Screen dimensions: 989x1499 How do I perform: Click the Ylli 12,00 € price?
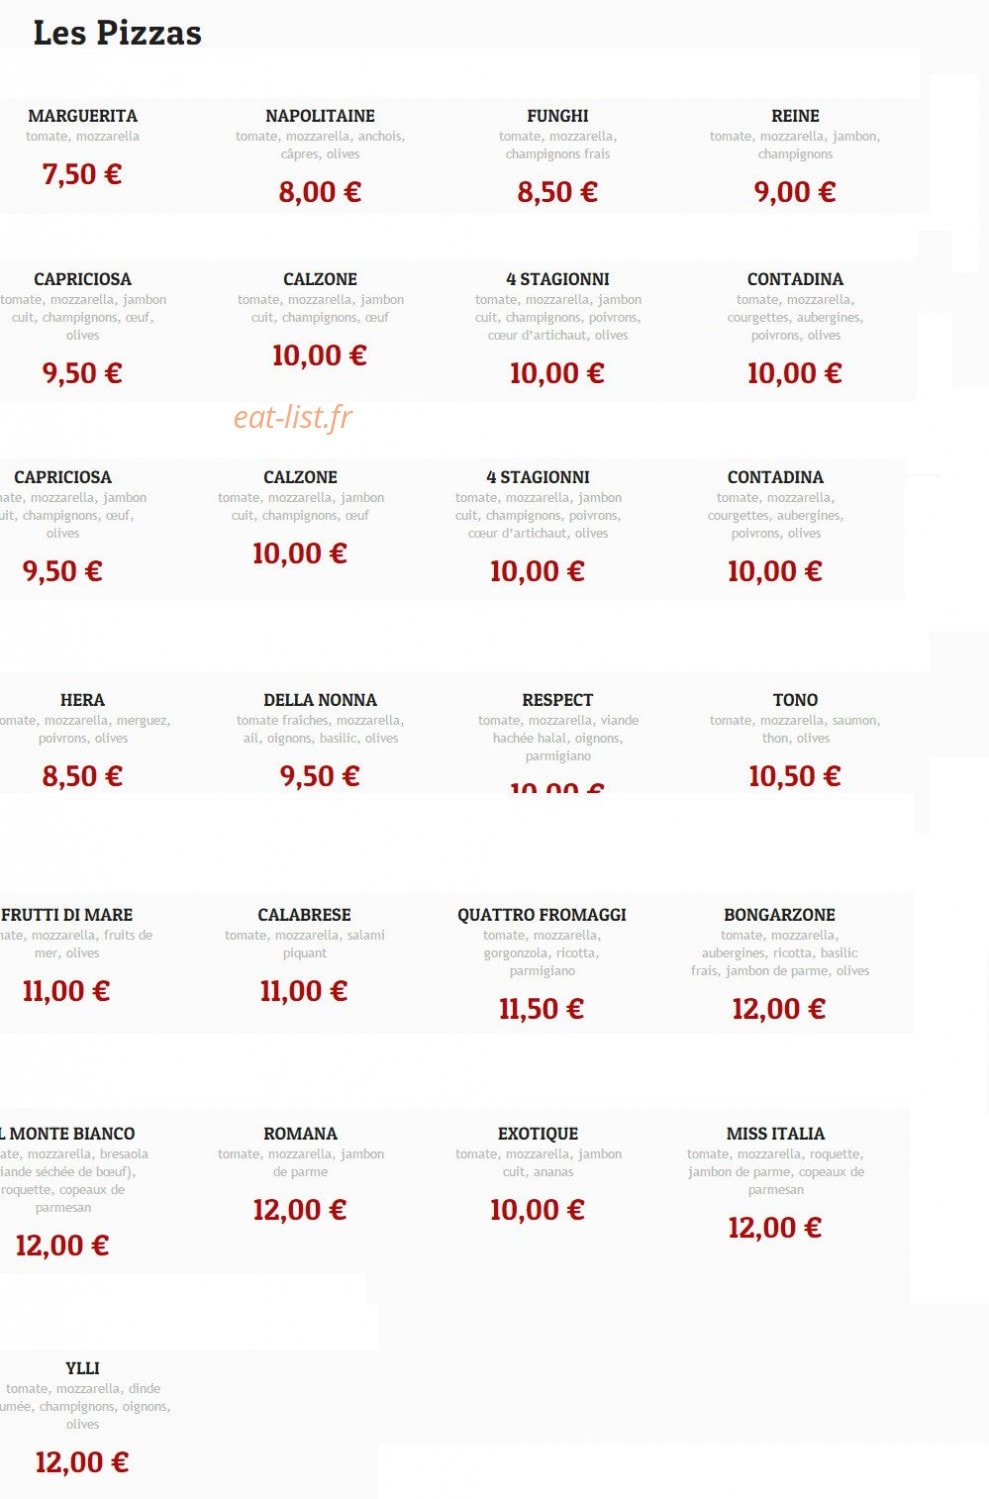click(82, 1463)
